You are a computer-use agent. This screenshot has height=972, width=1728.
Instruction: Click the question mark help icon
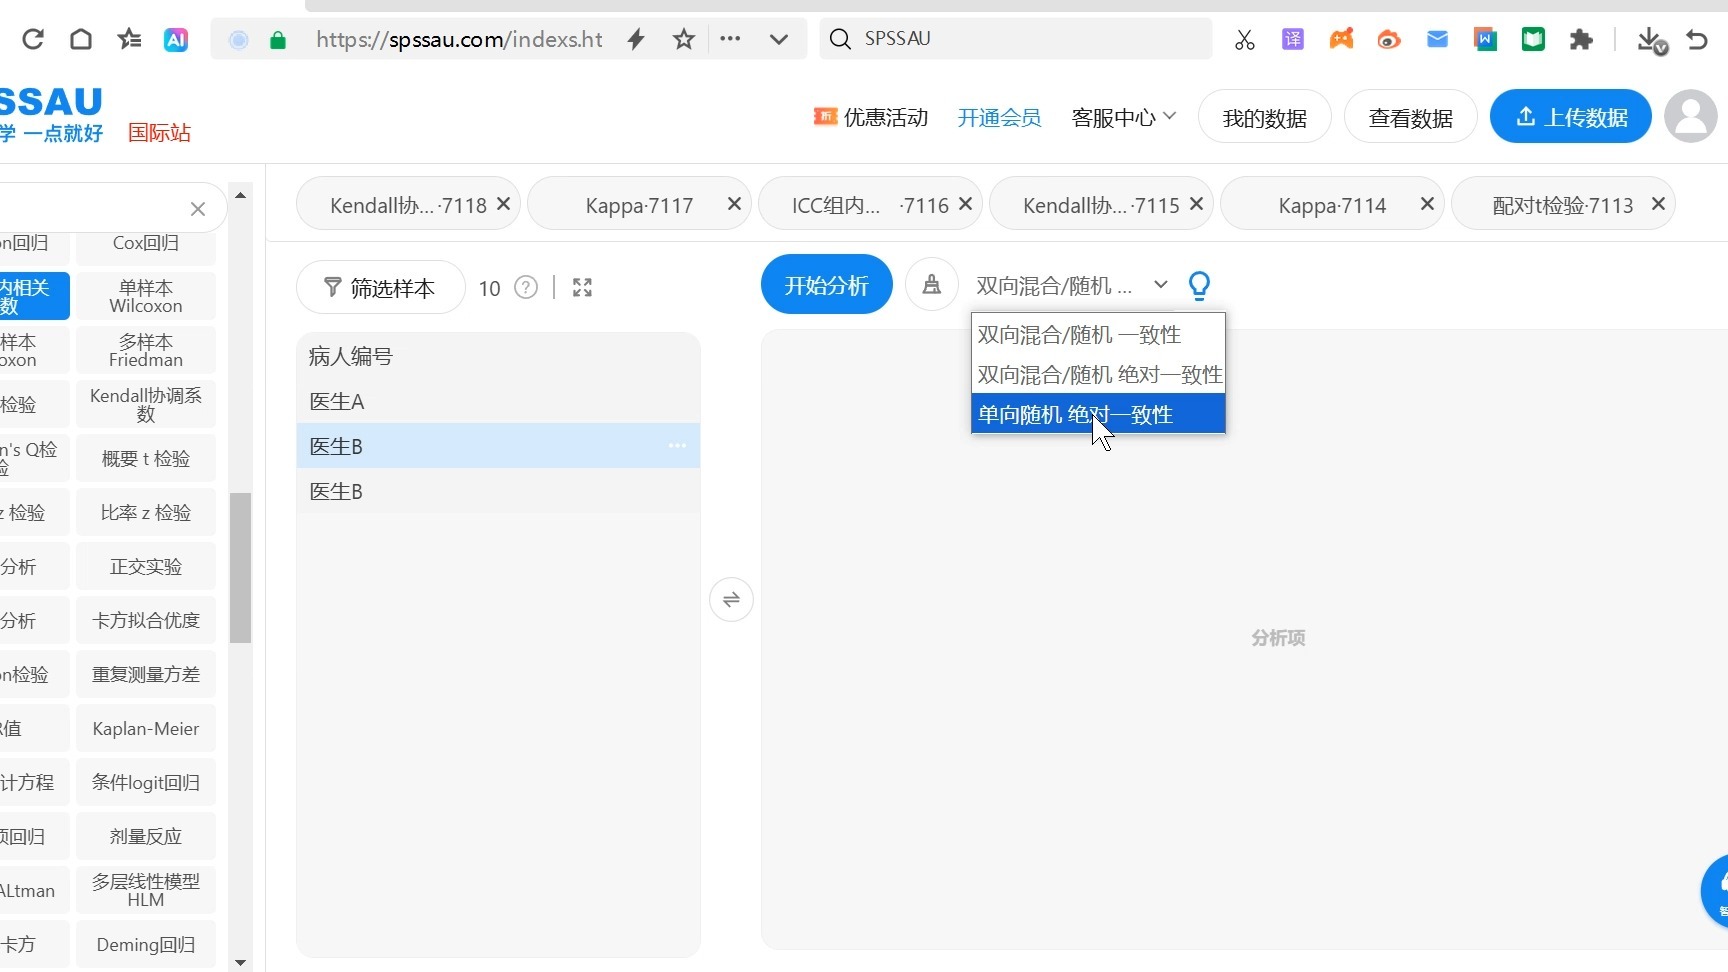(x=525, y=287)
